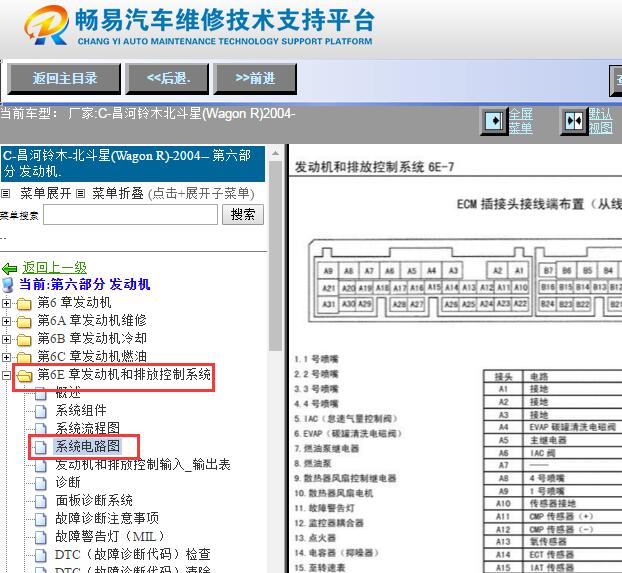Open the 面板诊断系统 page
The width and height of the screenshot is (622, 573).
94,501
